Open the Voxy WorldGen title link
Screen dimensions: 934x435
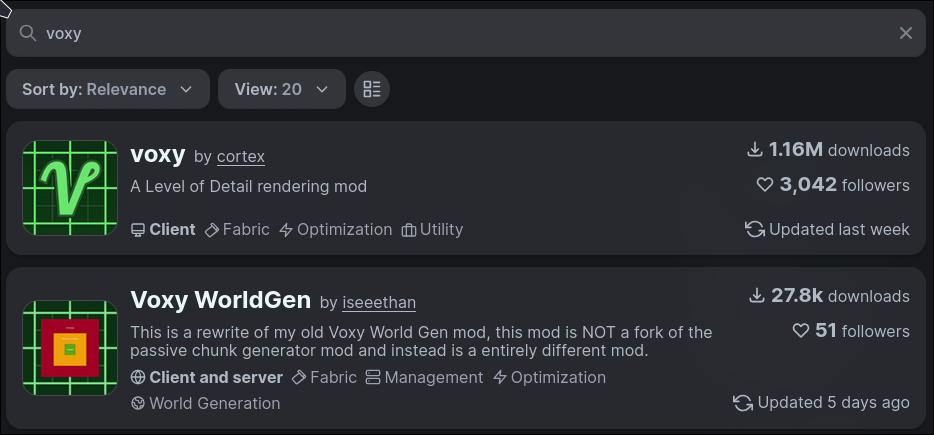pyautogui.click(x=221, y=299)
